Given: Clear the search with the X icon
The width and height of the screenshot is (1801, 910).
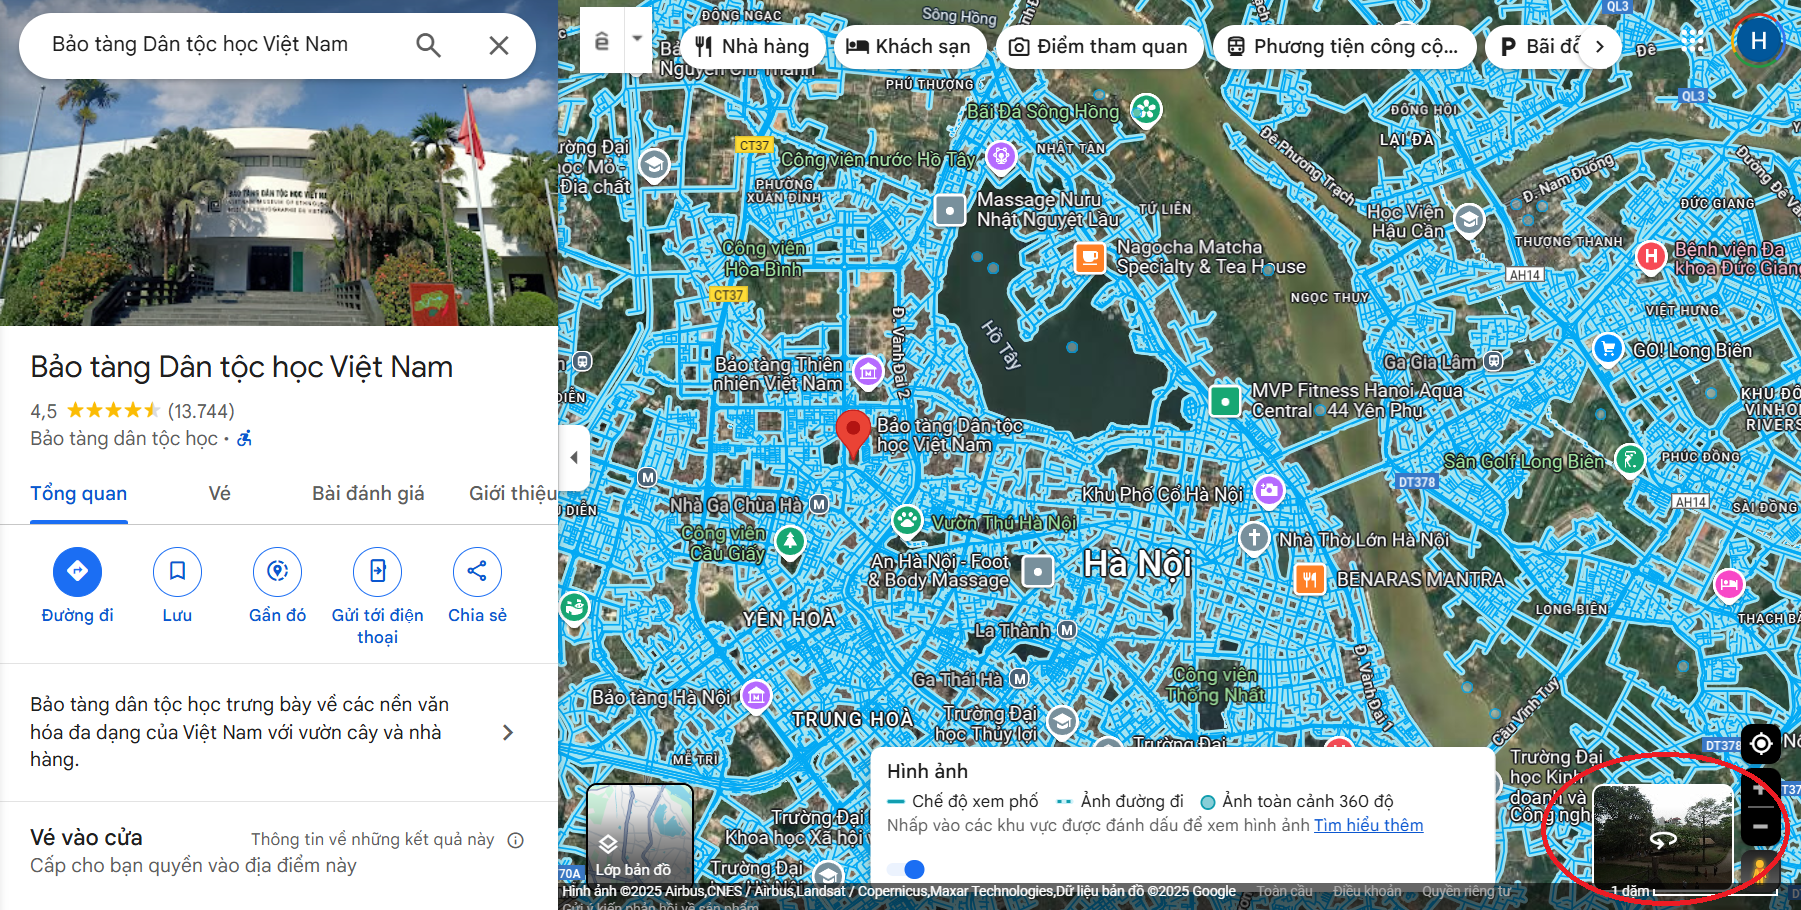Looking at the screenshot, I should [x=498, y=45].
